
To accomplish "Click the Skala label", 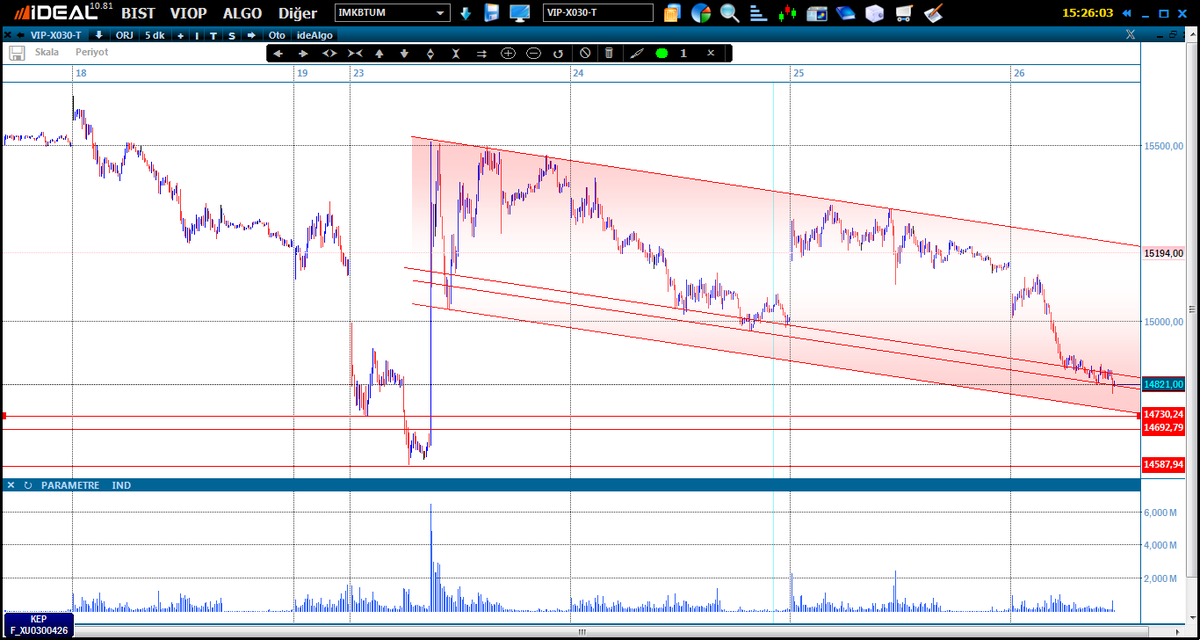I will [47, 52].
